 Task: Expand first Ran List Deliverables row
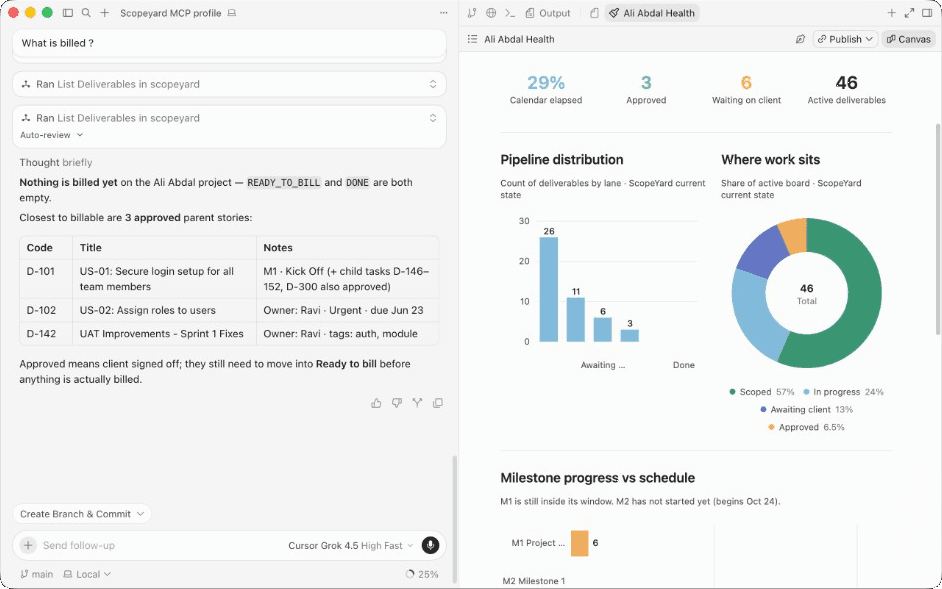coord(229,84)
